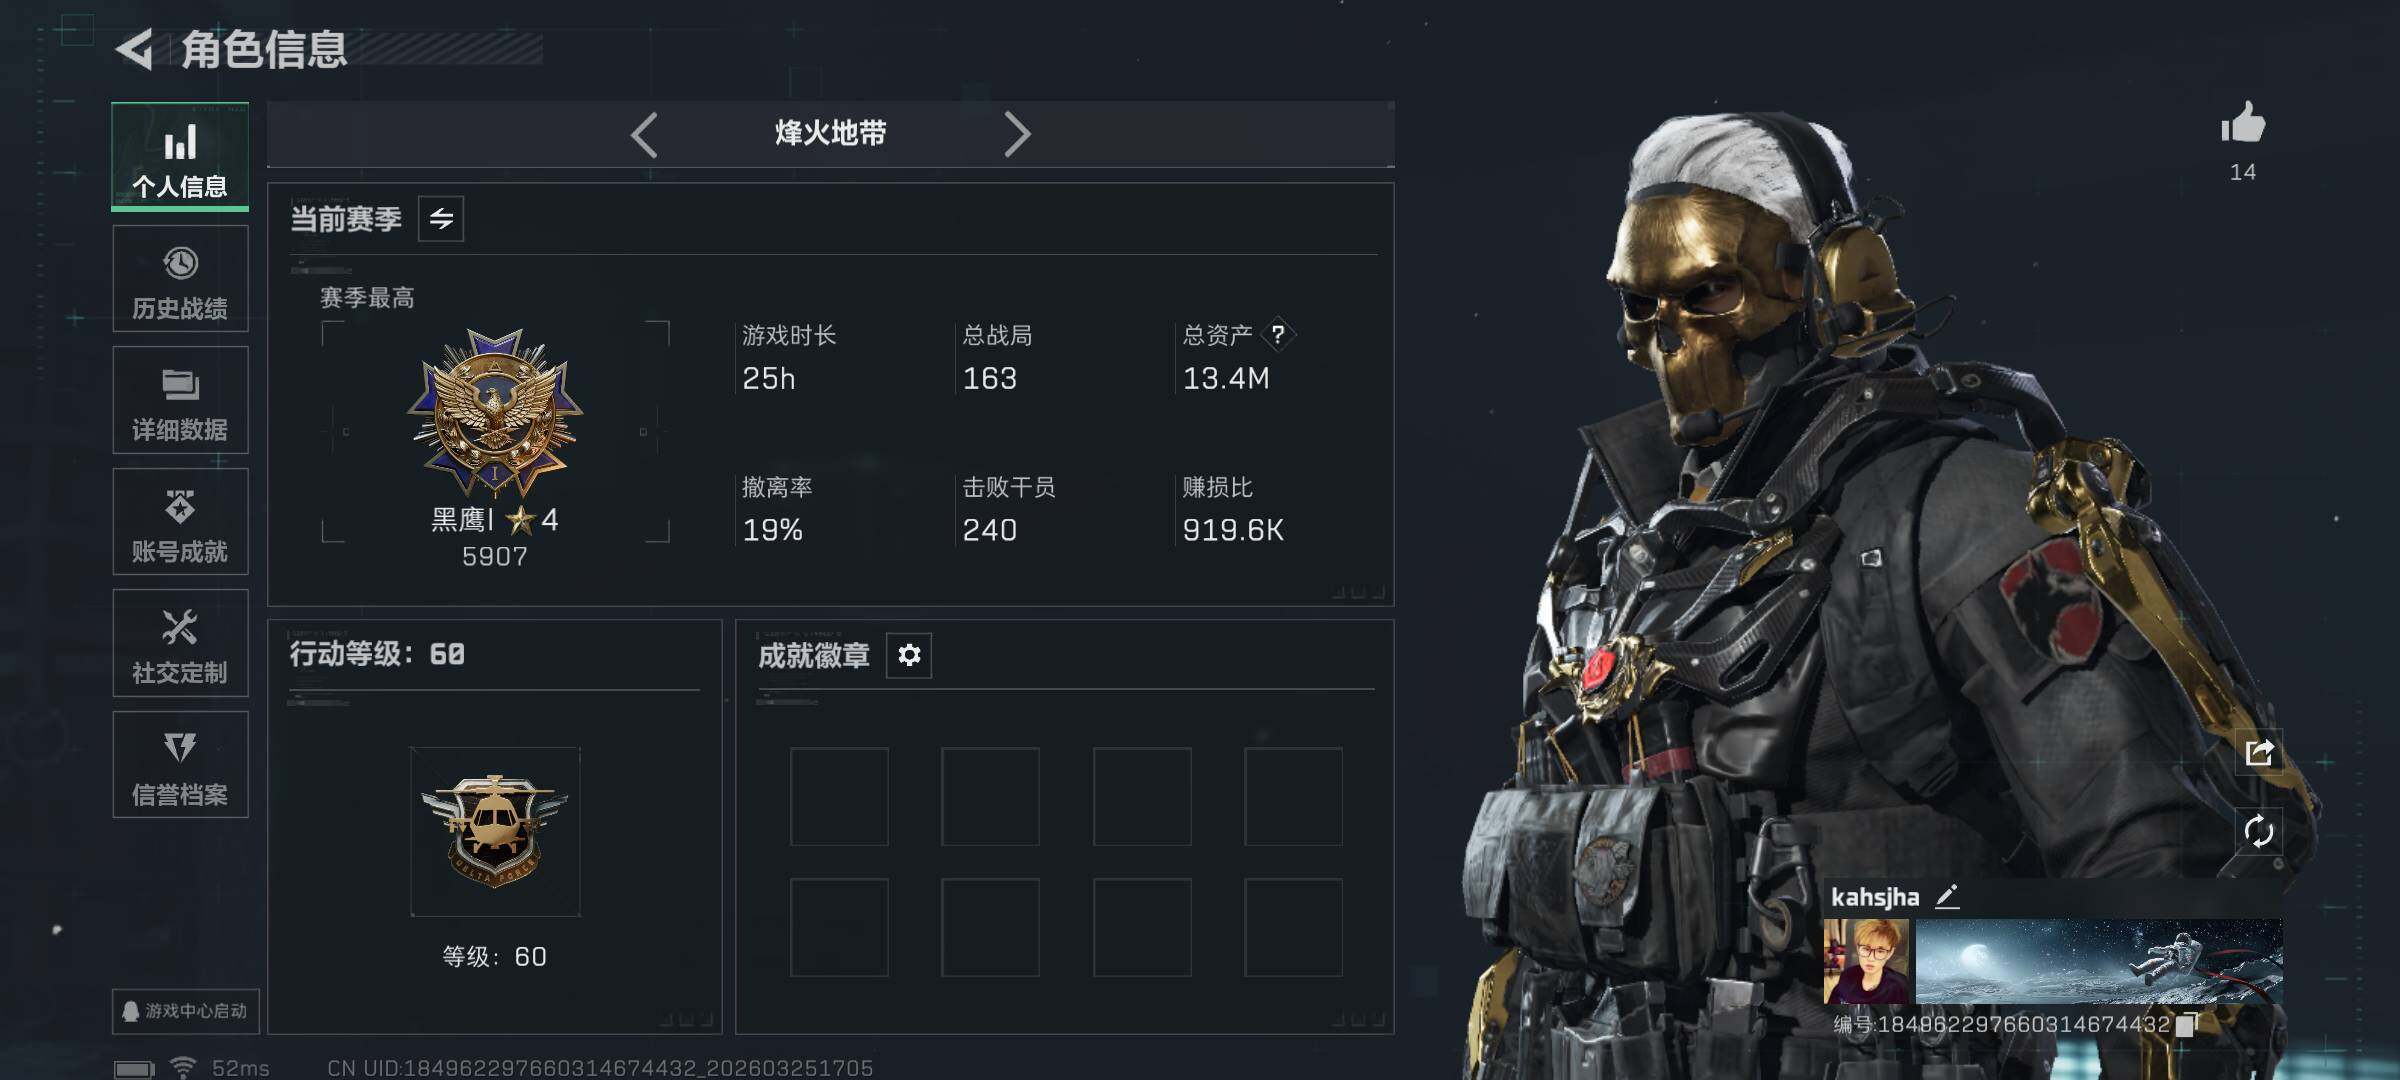Like the profile with the thumbs-up icon

click(2243, 123)
